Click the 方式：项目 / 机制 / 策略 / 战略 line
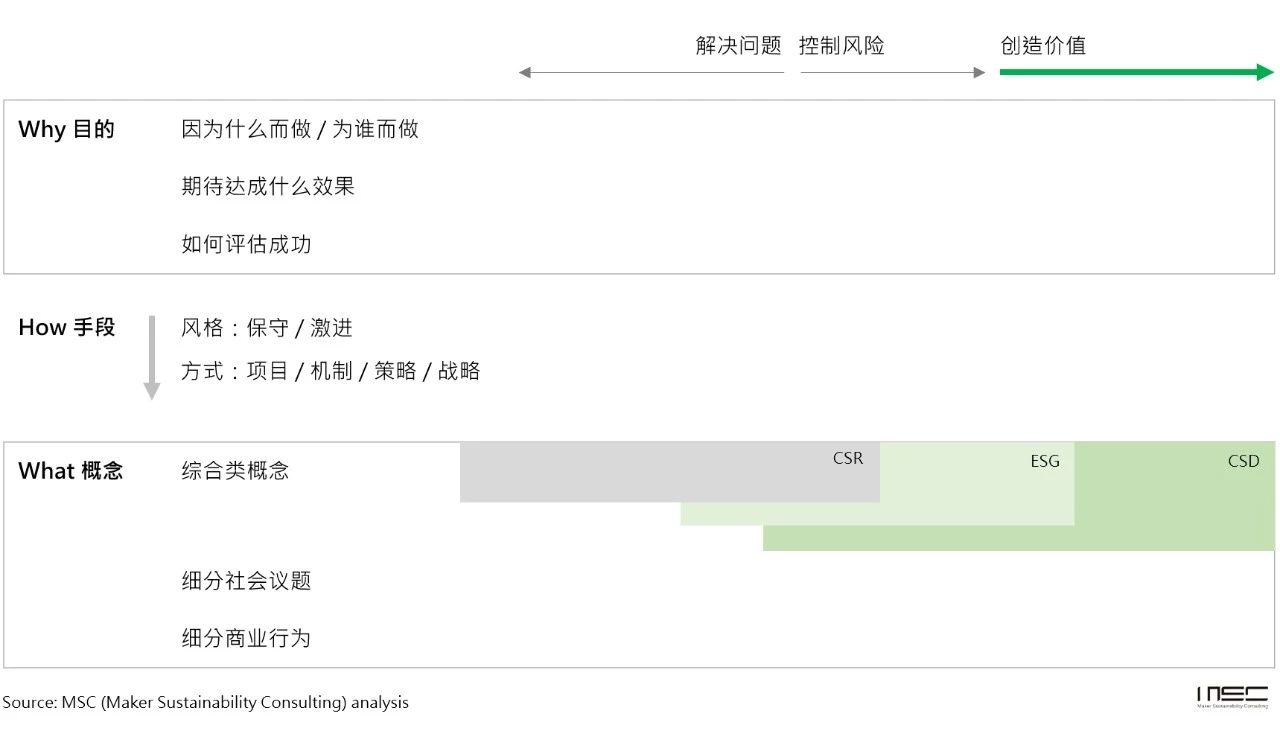1280x734 pixels. (x=331, y=371)
